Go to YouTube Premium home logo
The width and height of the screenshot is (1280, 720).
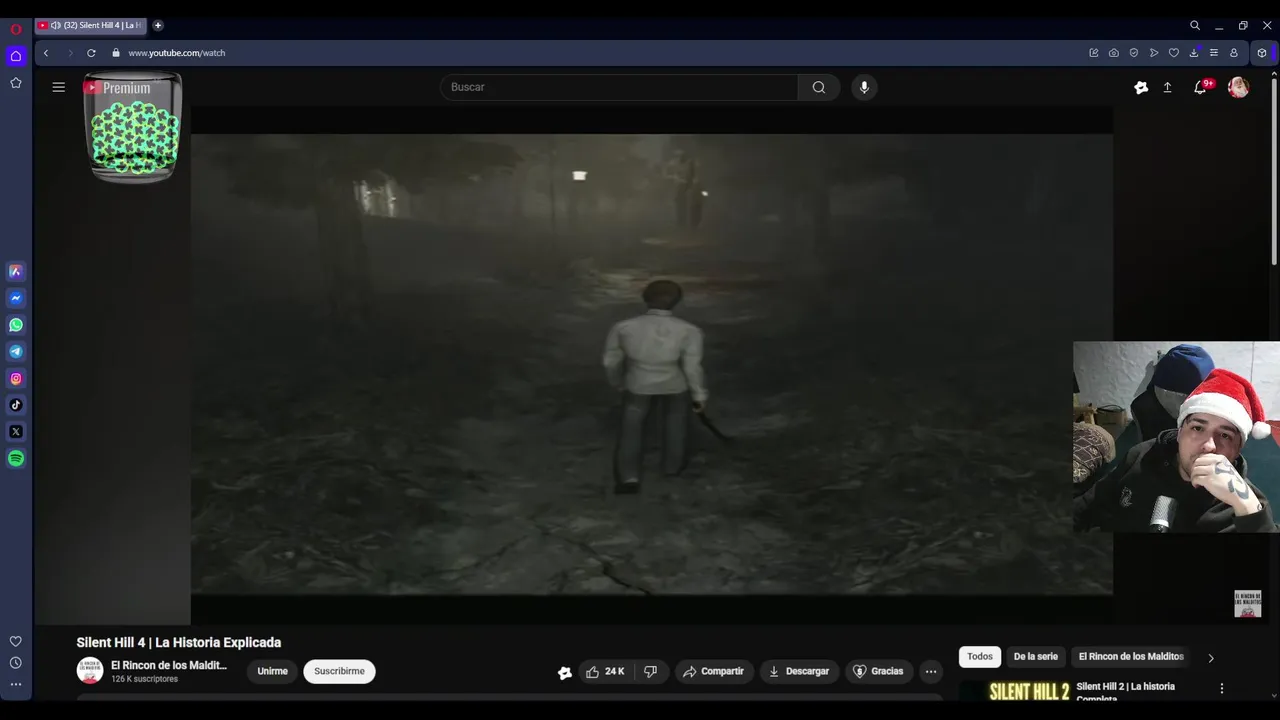pos(117,88)
